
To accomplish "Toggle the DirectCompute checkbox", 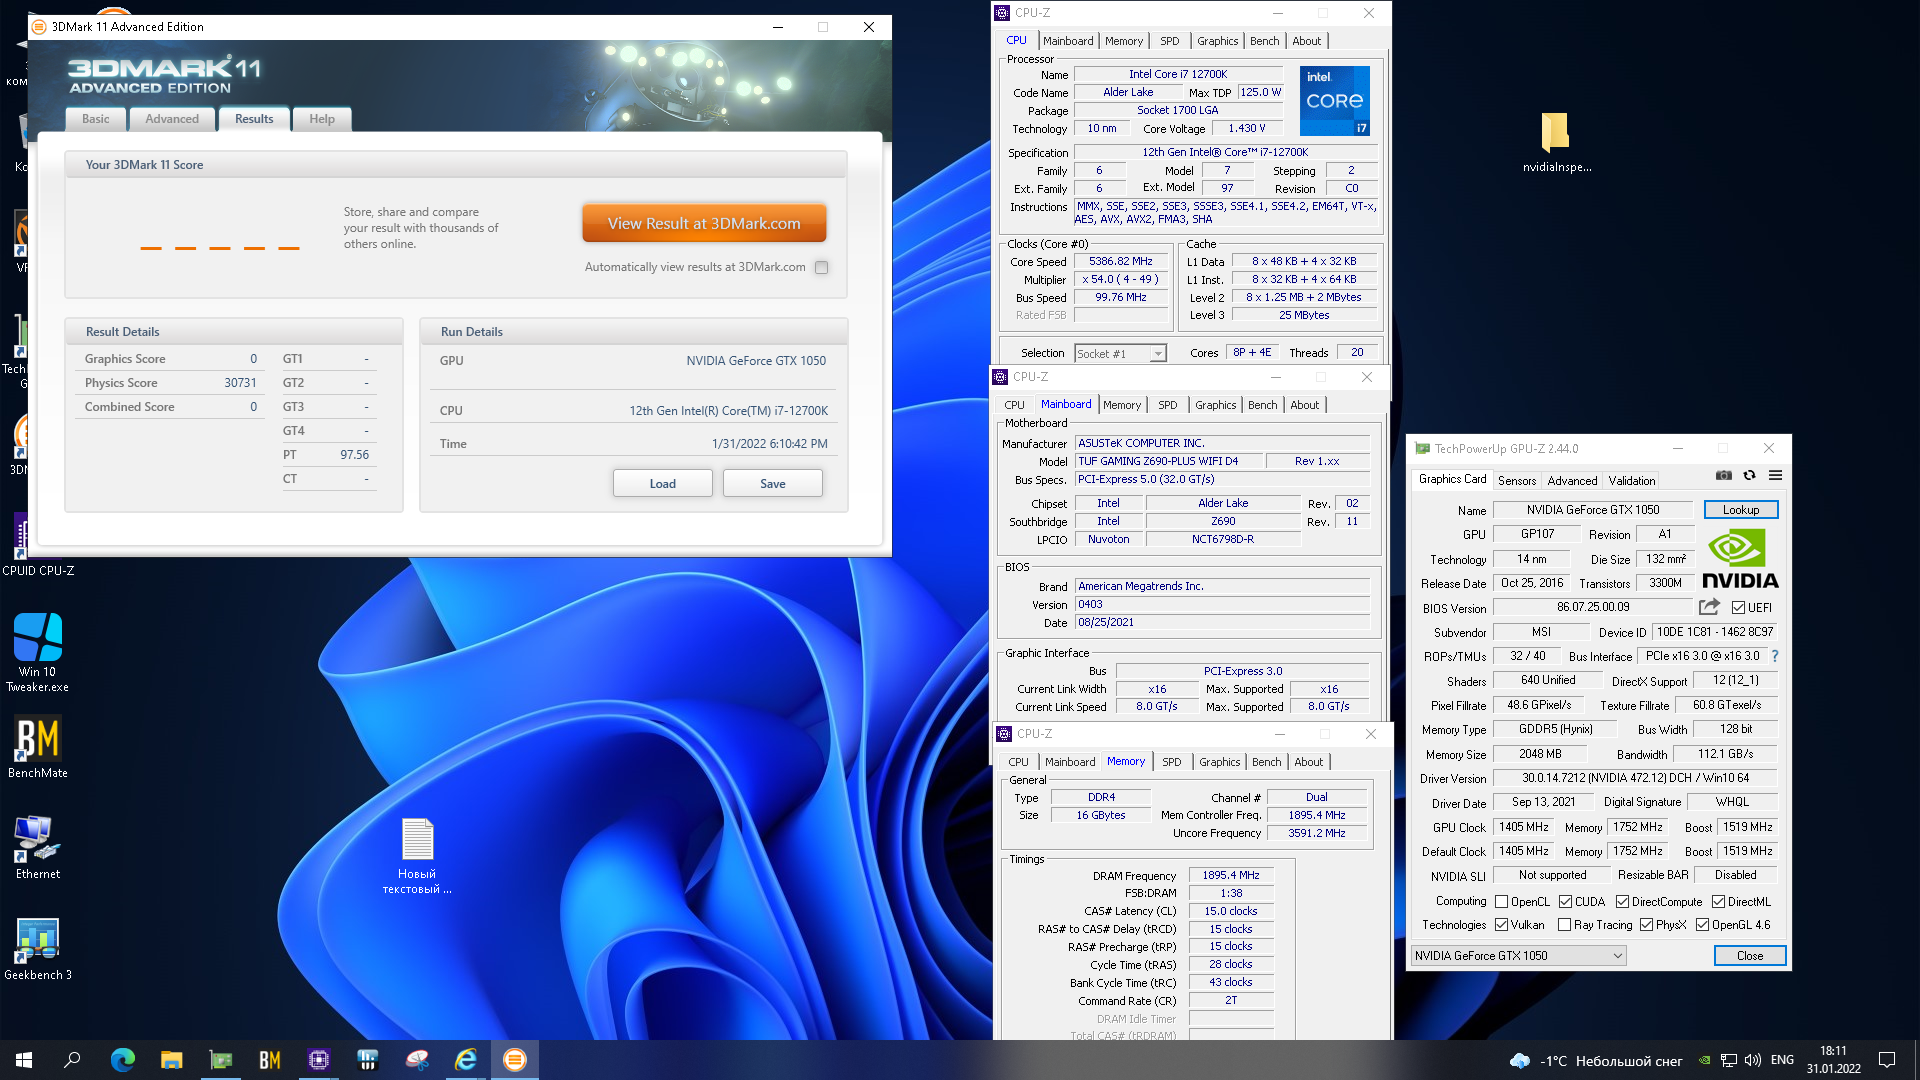I will (1622, 902).
